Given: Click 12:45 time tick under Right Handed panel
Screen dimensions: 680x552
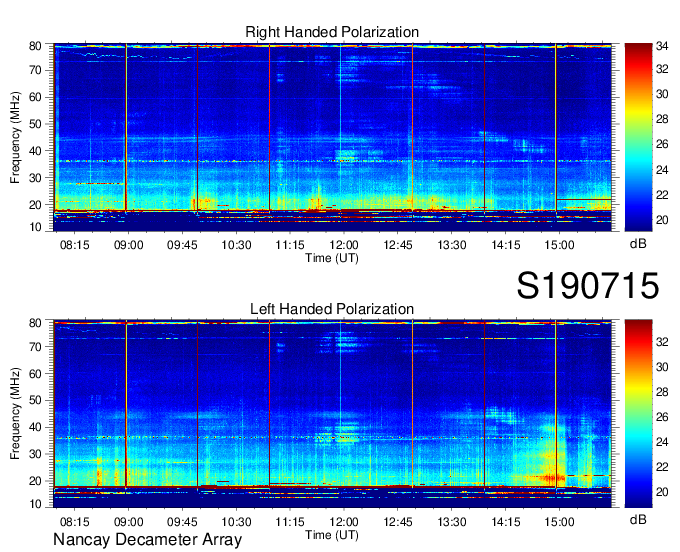Looking at the screenshot, I should coord(398,245).
